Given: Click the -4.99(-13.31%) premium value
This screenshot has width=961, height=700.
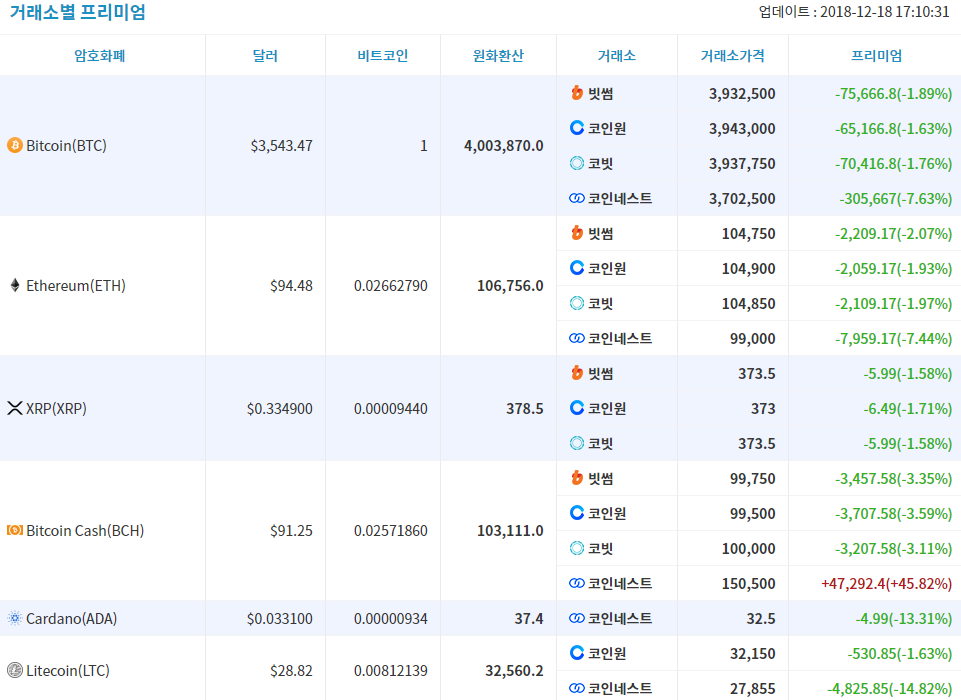Looking at the screenshot, I should tap(904, 618).
